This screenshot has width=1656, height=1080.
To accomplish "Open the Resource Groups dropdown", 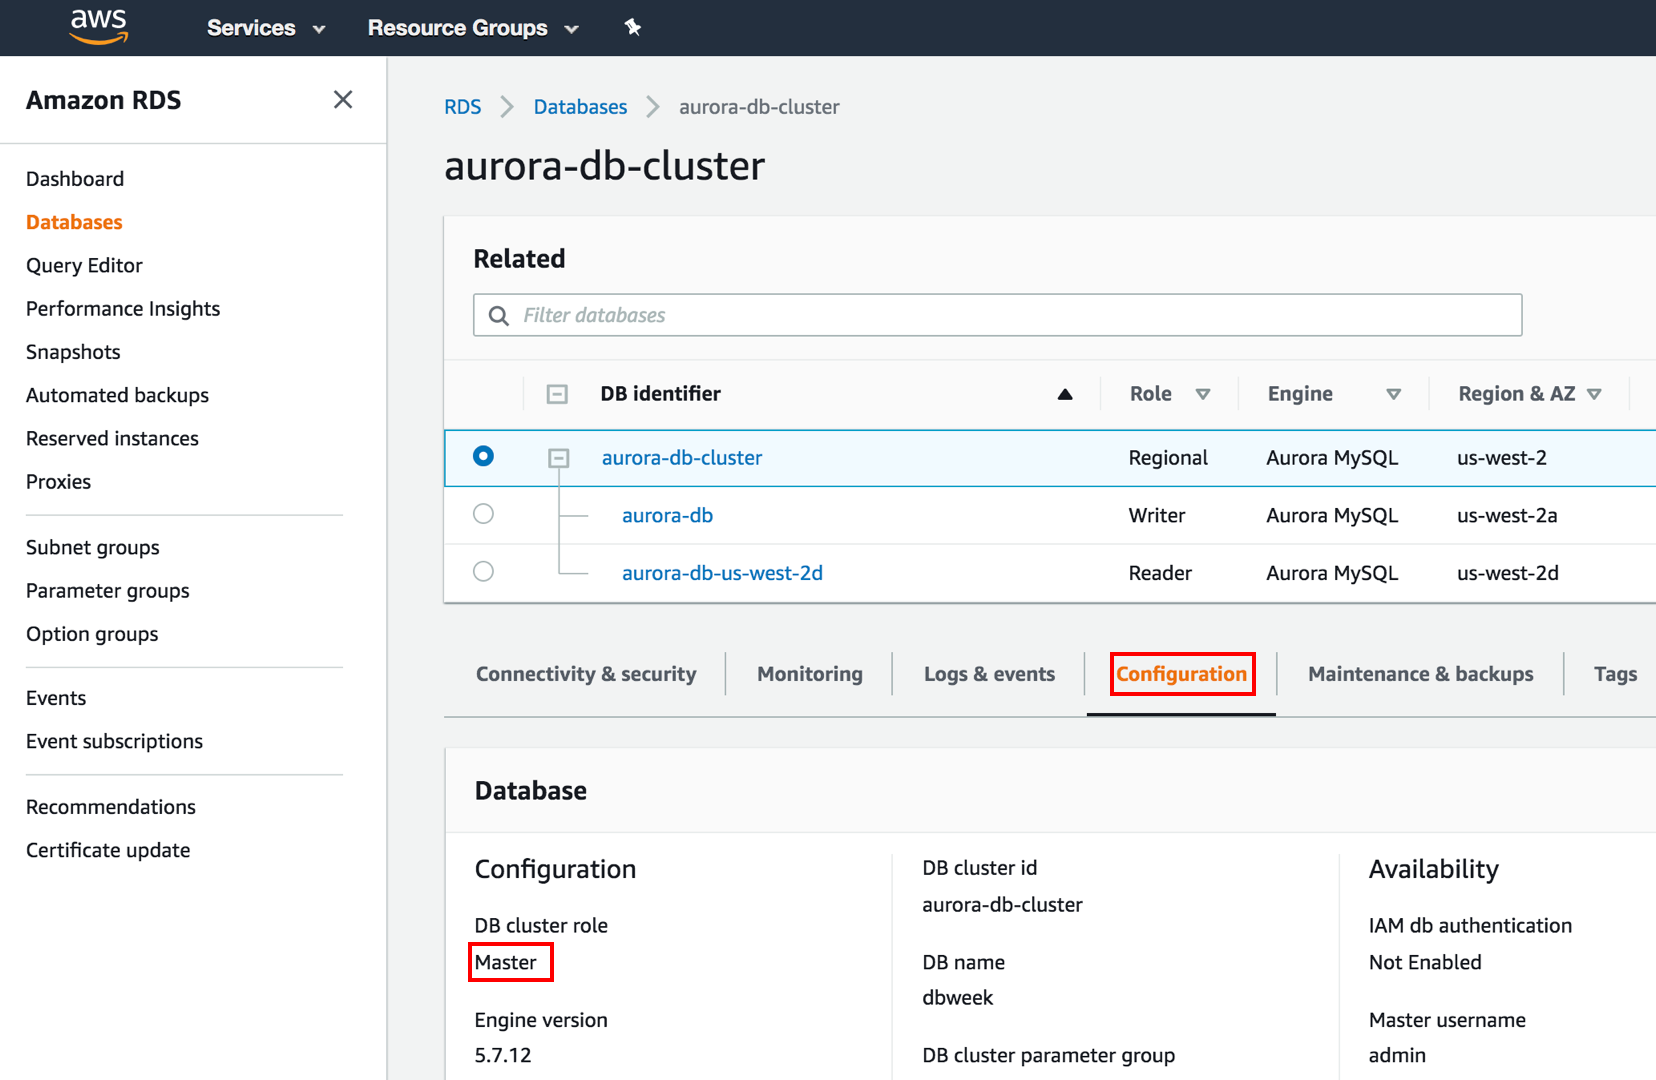I will [473, 28].
